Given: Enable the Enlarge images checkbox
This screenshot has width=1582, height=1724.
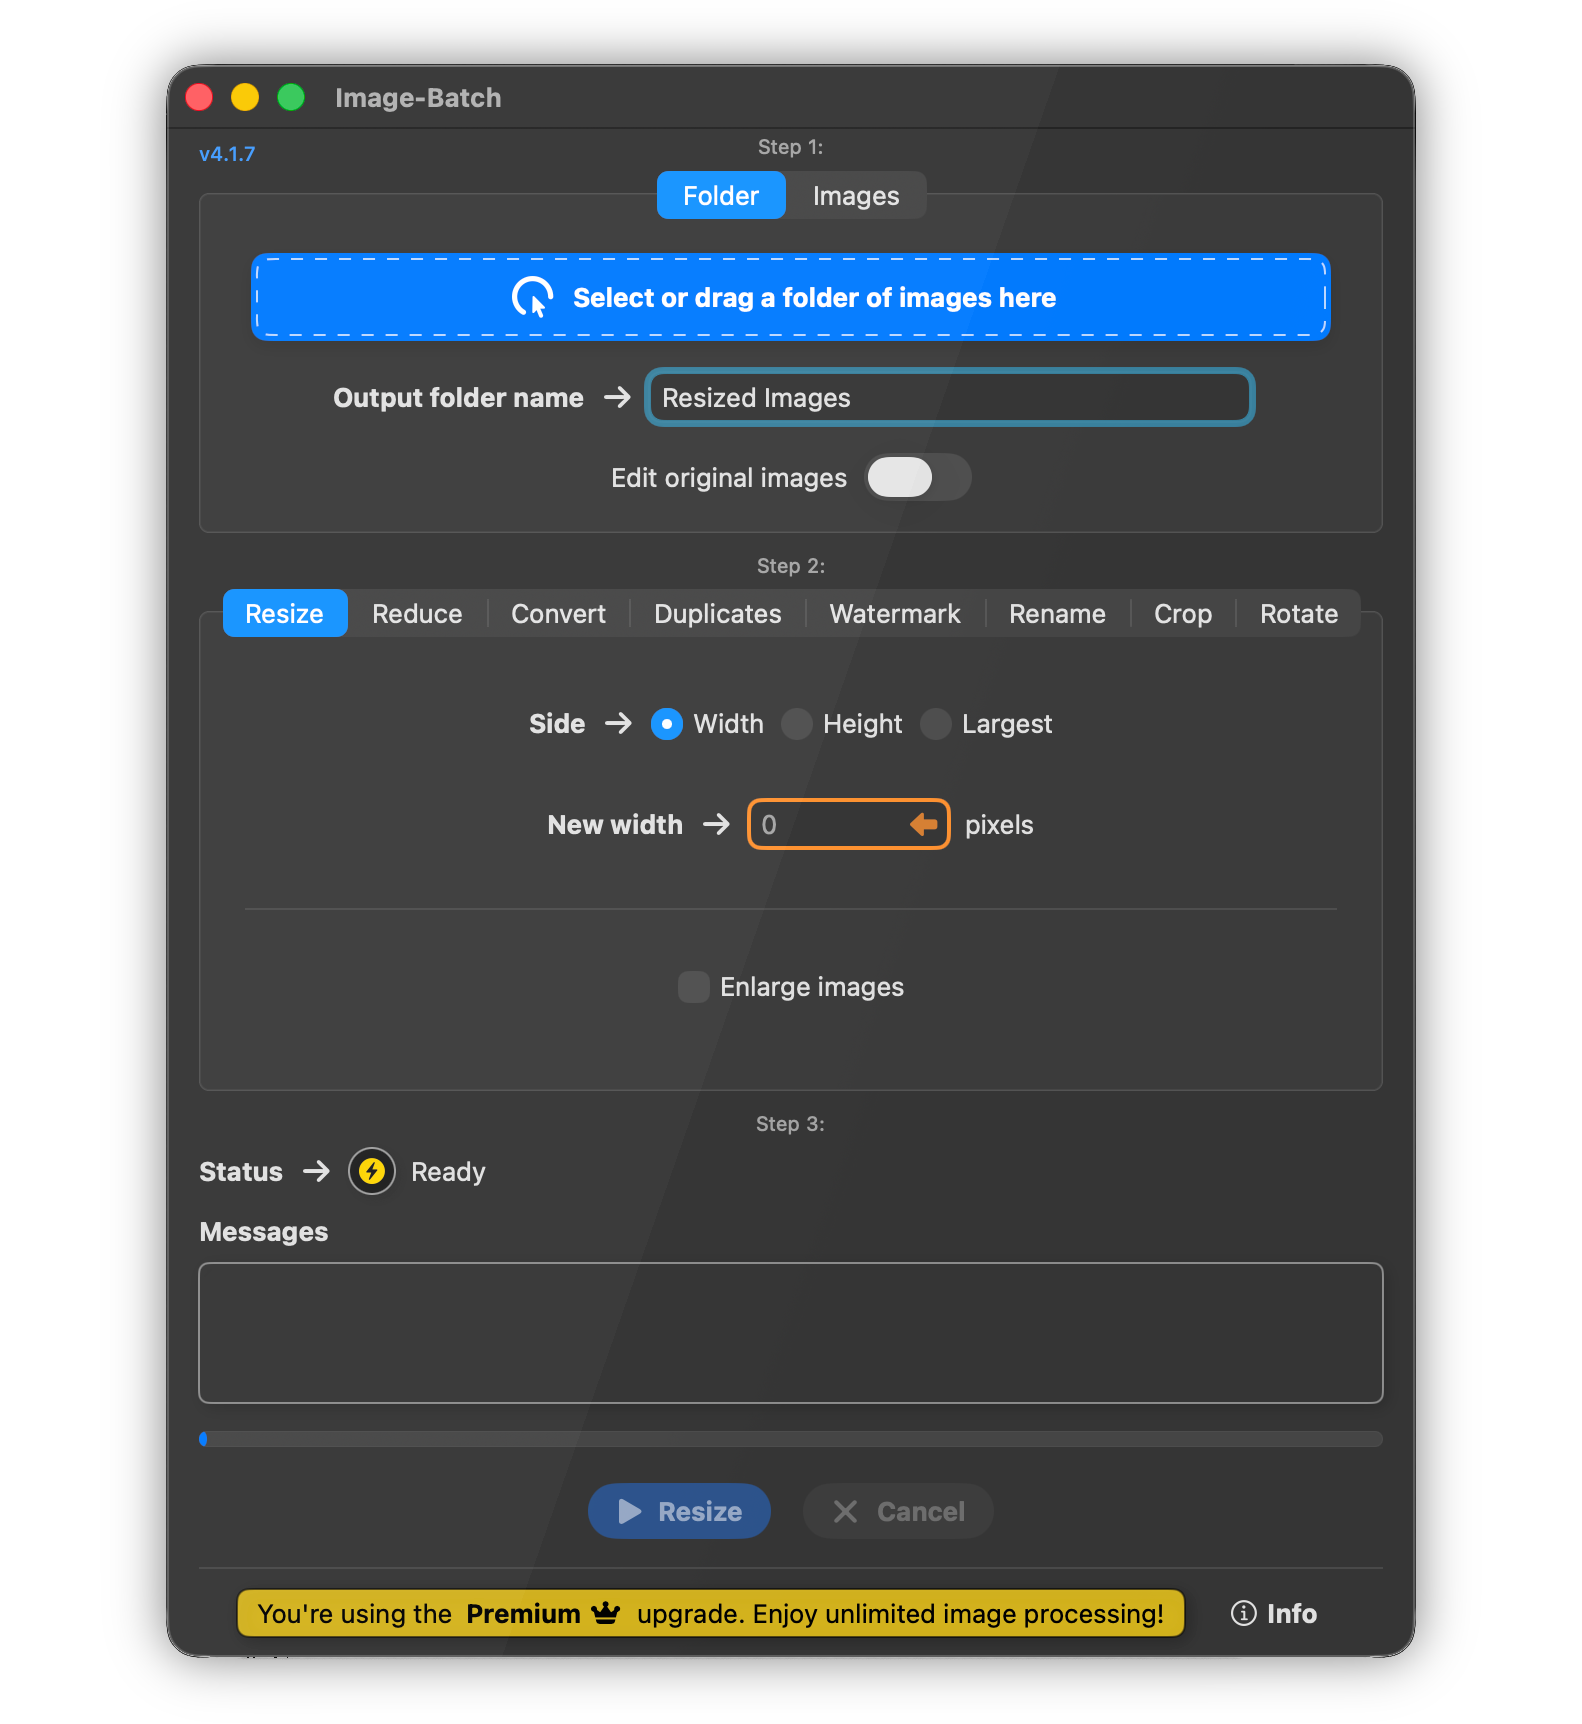Looking at the screenshot, I should pos(694,987).
